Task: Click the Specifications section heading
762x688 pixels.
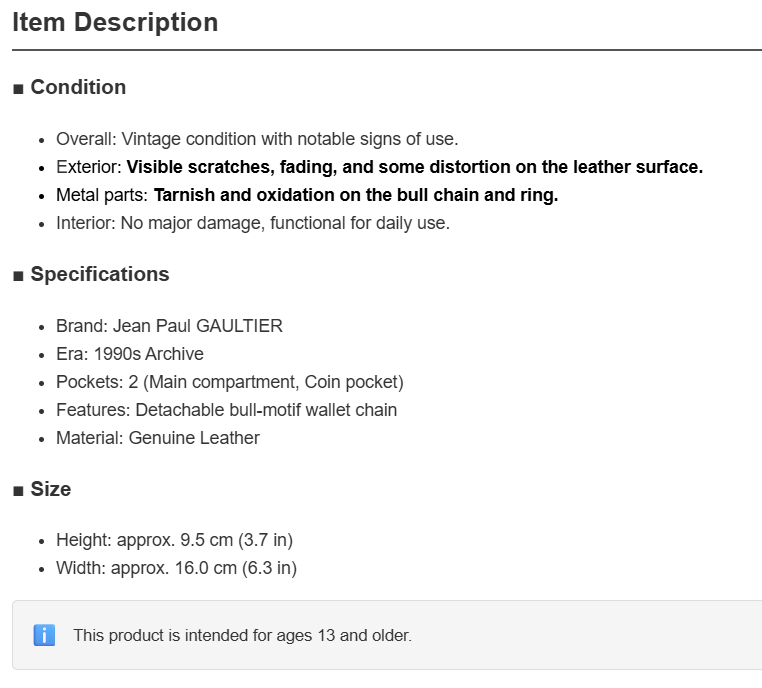Action: coord(100,275)
